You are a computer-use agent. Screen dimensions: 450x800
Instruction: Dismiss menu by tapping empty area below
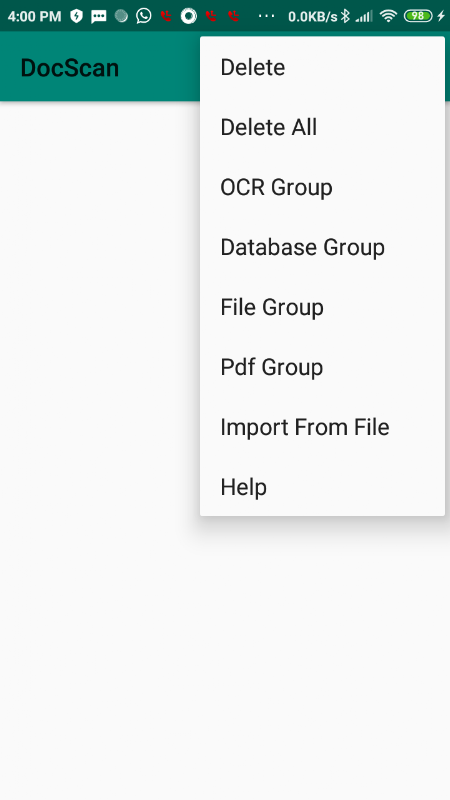(224, 658)
